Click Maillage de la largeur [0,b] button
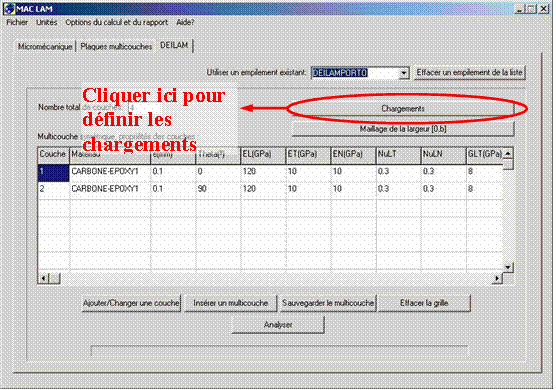The image size is (556, 390). 403,129
